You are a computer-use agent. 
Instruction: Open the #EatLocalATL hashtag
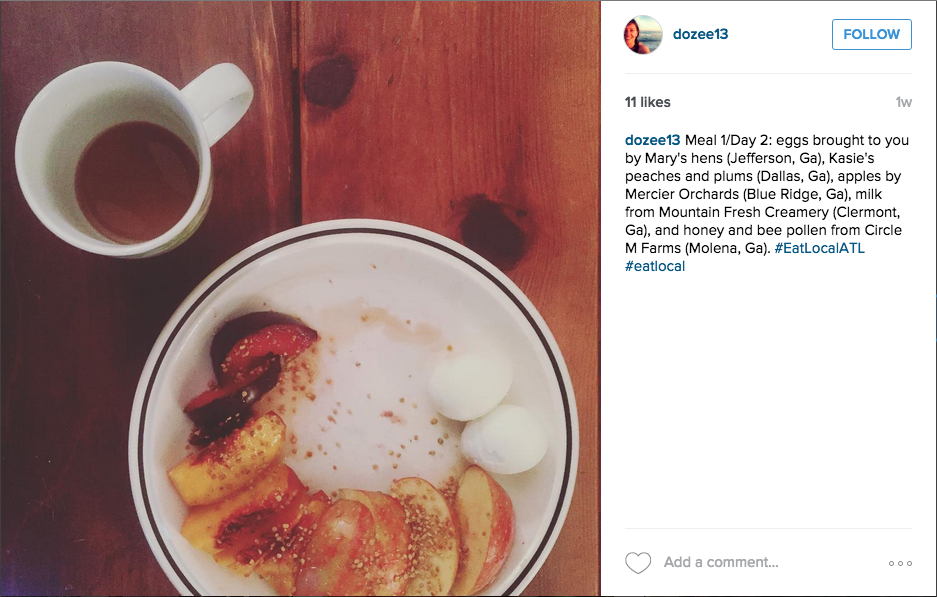click(819, 248)
